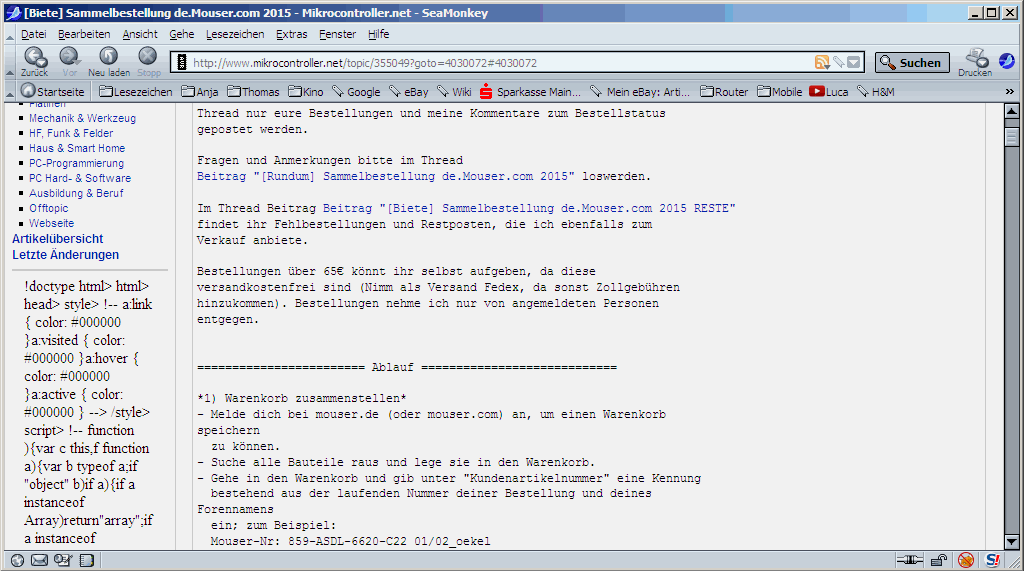Open the Extras menu

click(x=291, y=34)
